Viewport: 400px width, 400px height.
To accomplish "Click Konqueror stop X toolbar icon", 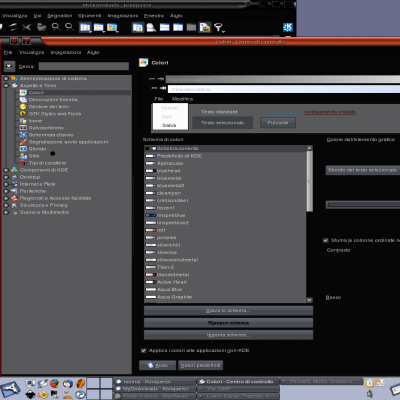I will [26, 27].
